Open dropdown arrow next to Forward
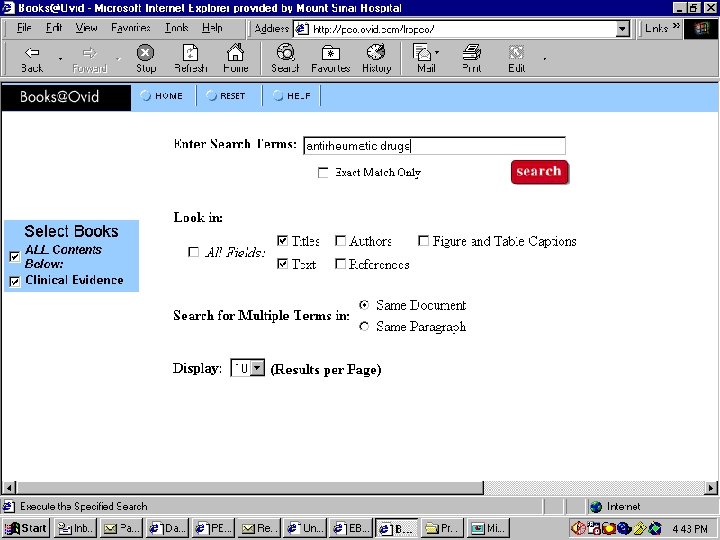720x540 pixels. [118, 59]
